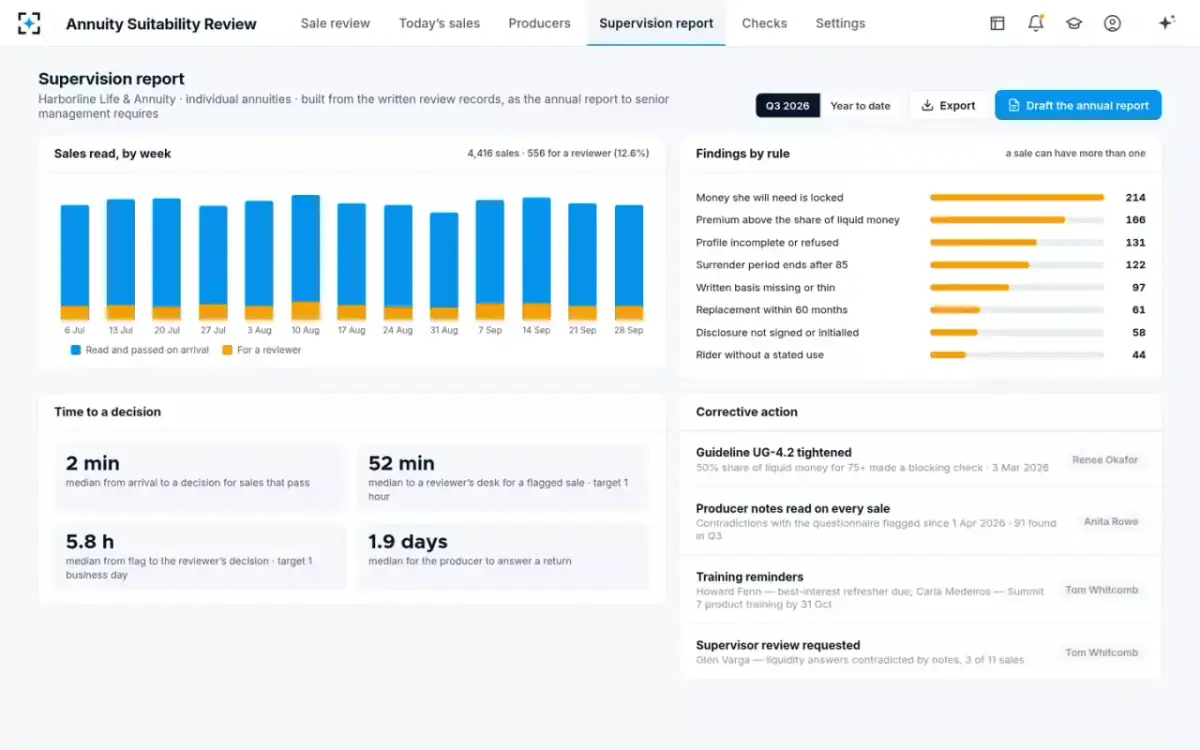Click the '52 min' reviewer desk card
Screen dimensions: 1200x750
(502, 478)
